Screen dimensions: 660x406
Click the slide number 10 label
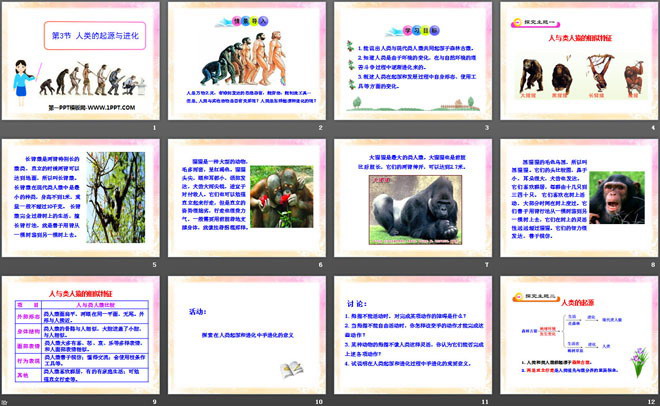319,402
